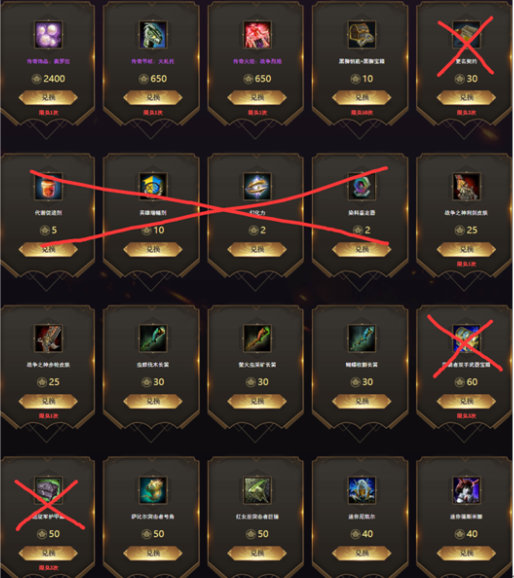Click the blue armored mini pet icon priced 40

click(x=362, y=490)
